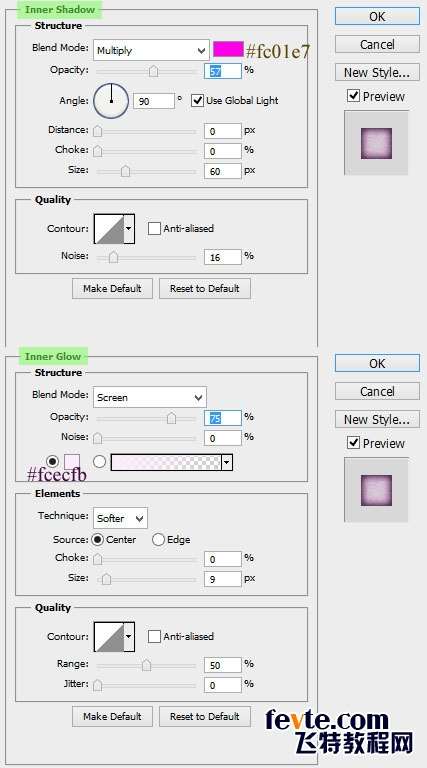Viewport: 427px width, 768px height.
Task: Open the Multiply blend mode dropdown
Action: coord(151,50)
